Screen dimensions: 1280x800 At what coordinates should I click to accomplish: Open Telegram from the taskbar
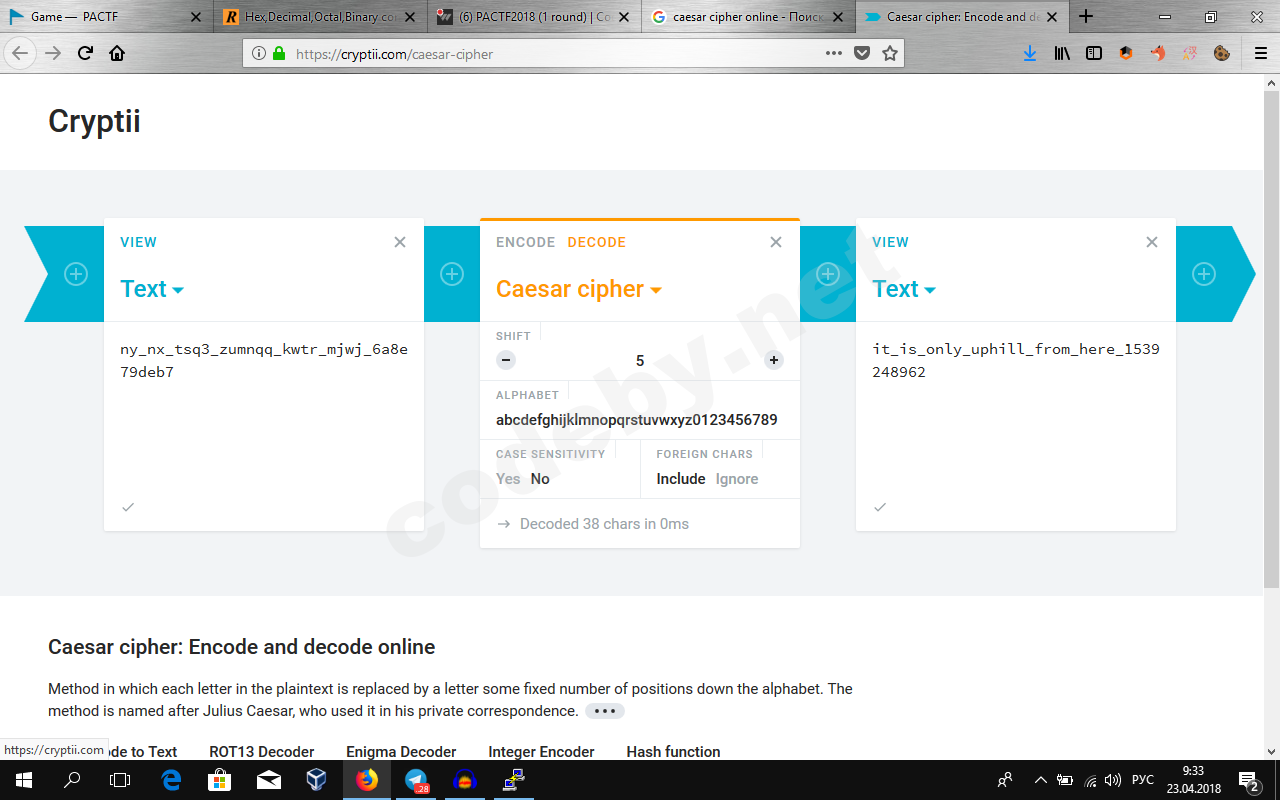point(416,780)
